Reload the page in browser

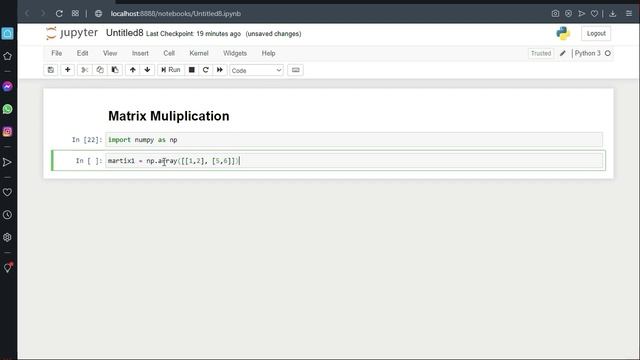(59, 13)
